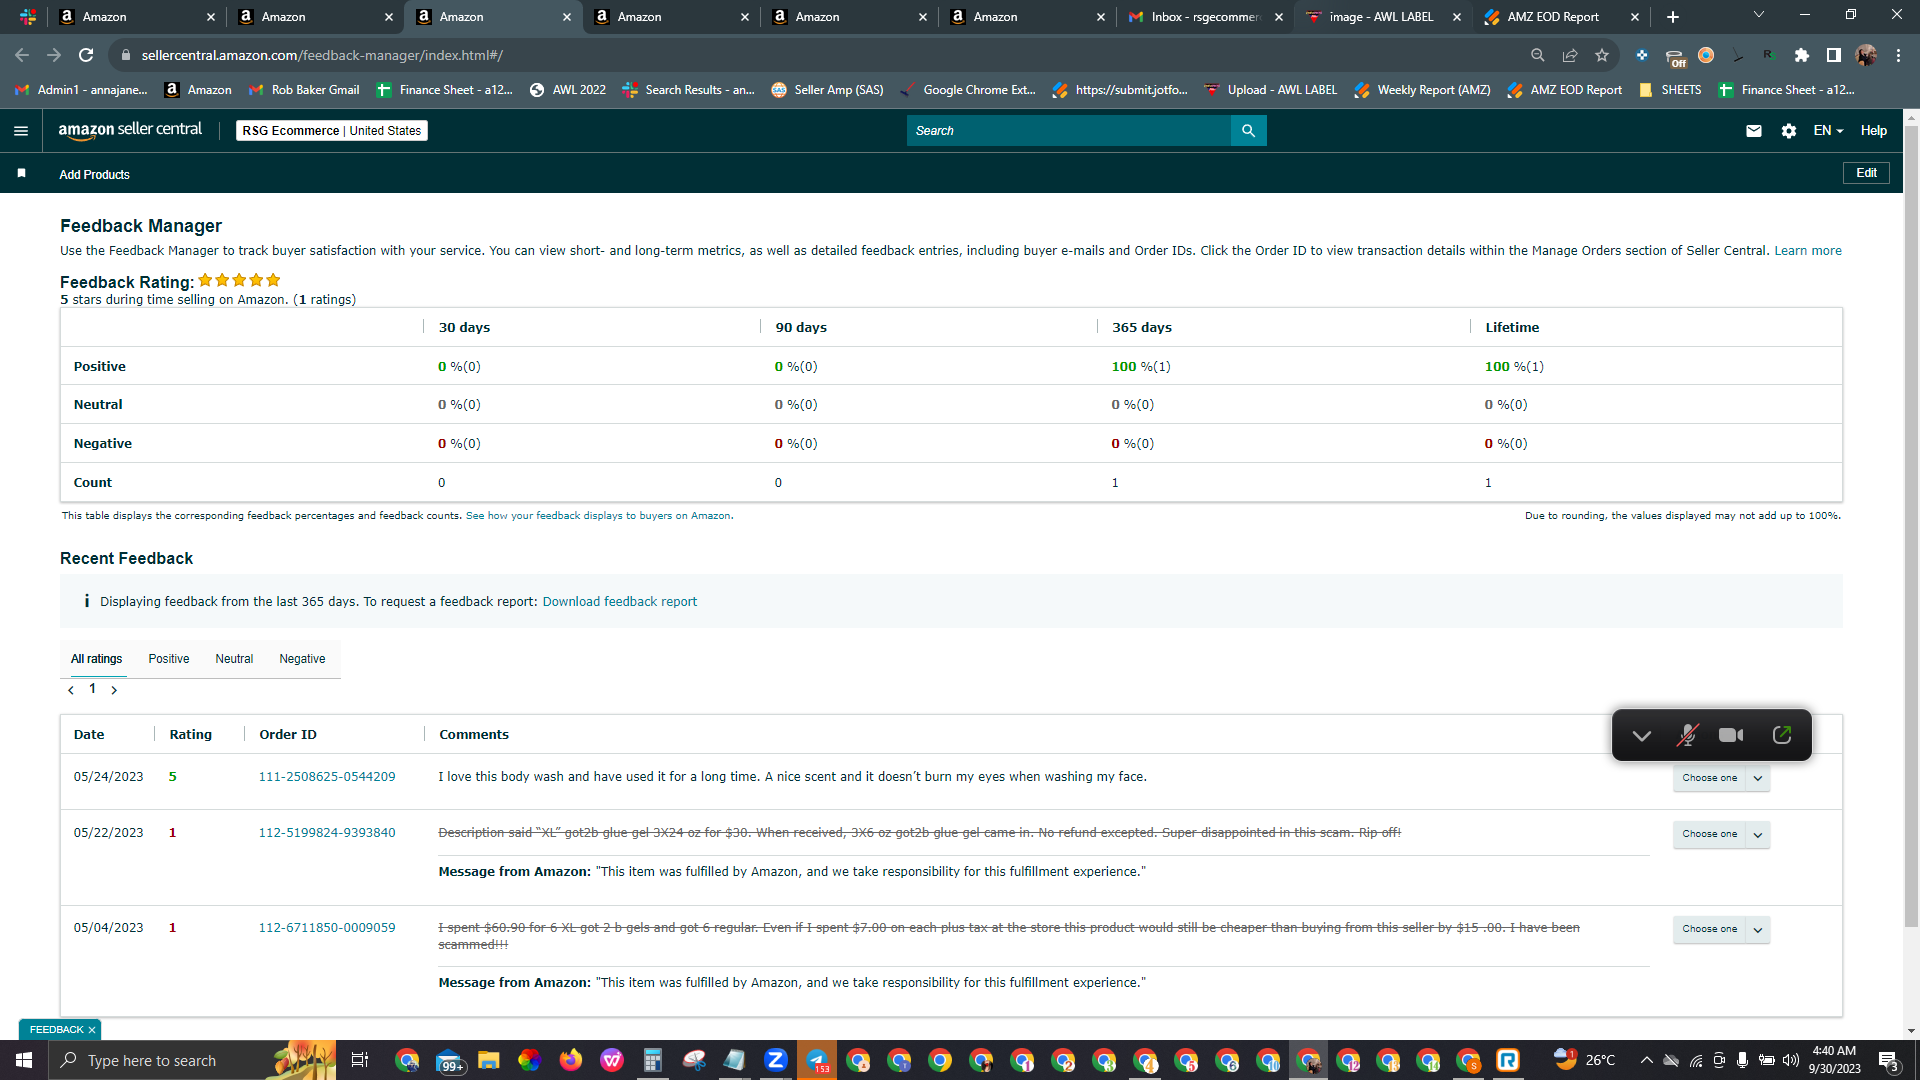This screenshot has height=1080, width=1920.
Task: Toggle the camera in meeting widget
Action: pos(1731,735)
